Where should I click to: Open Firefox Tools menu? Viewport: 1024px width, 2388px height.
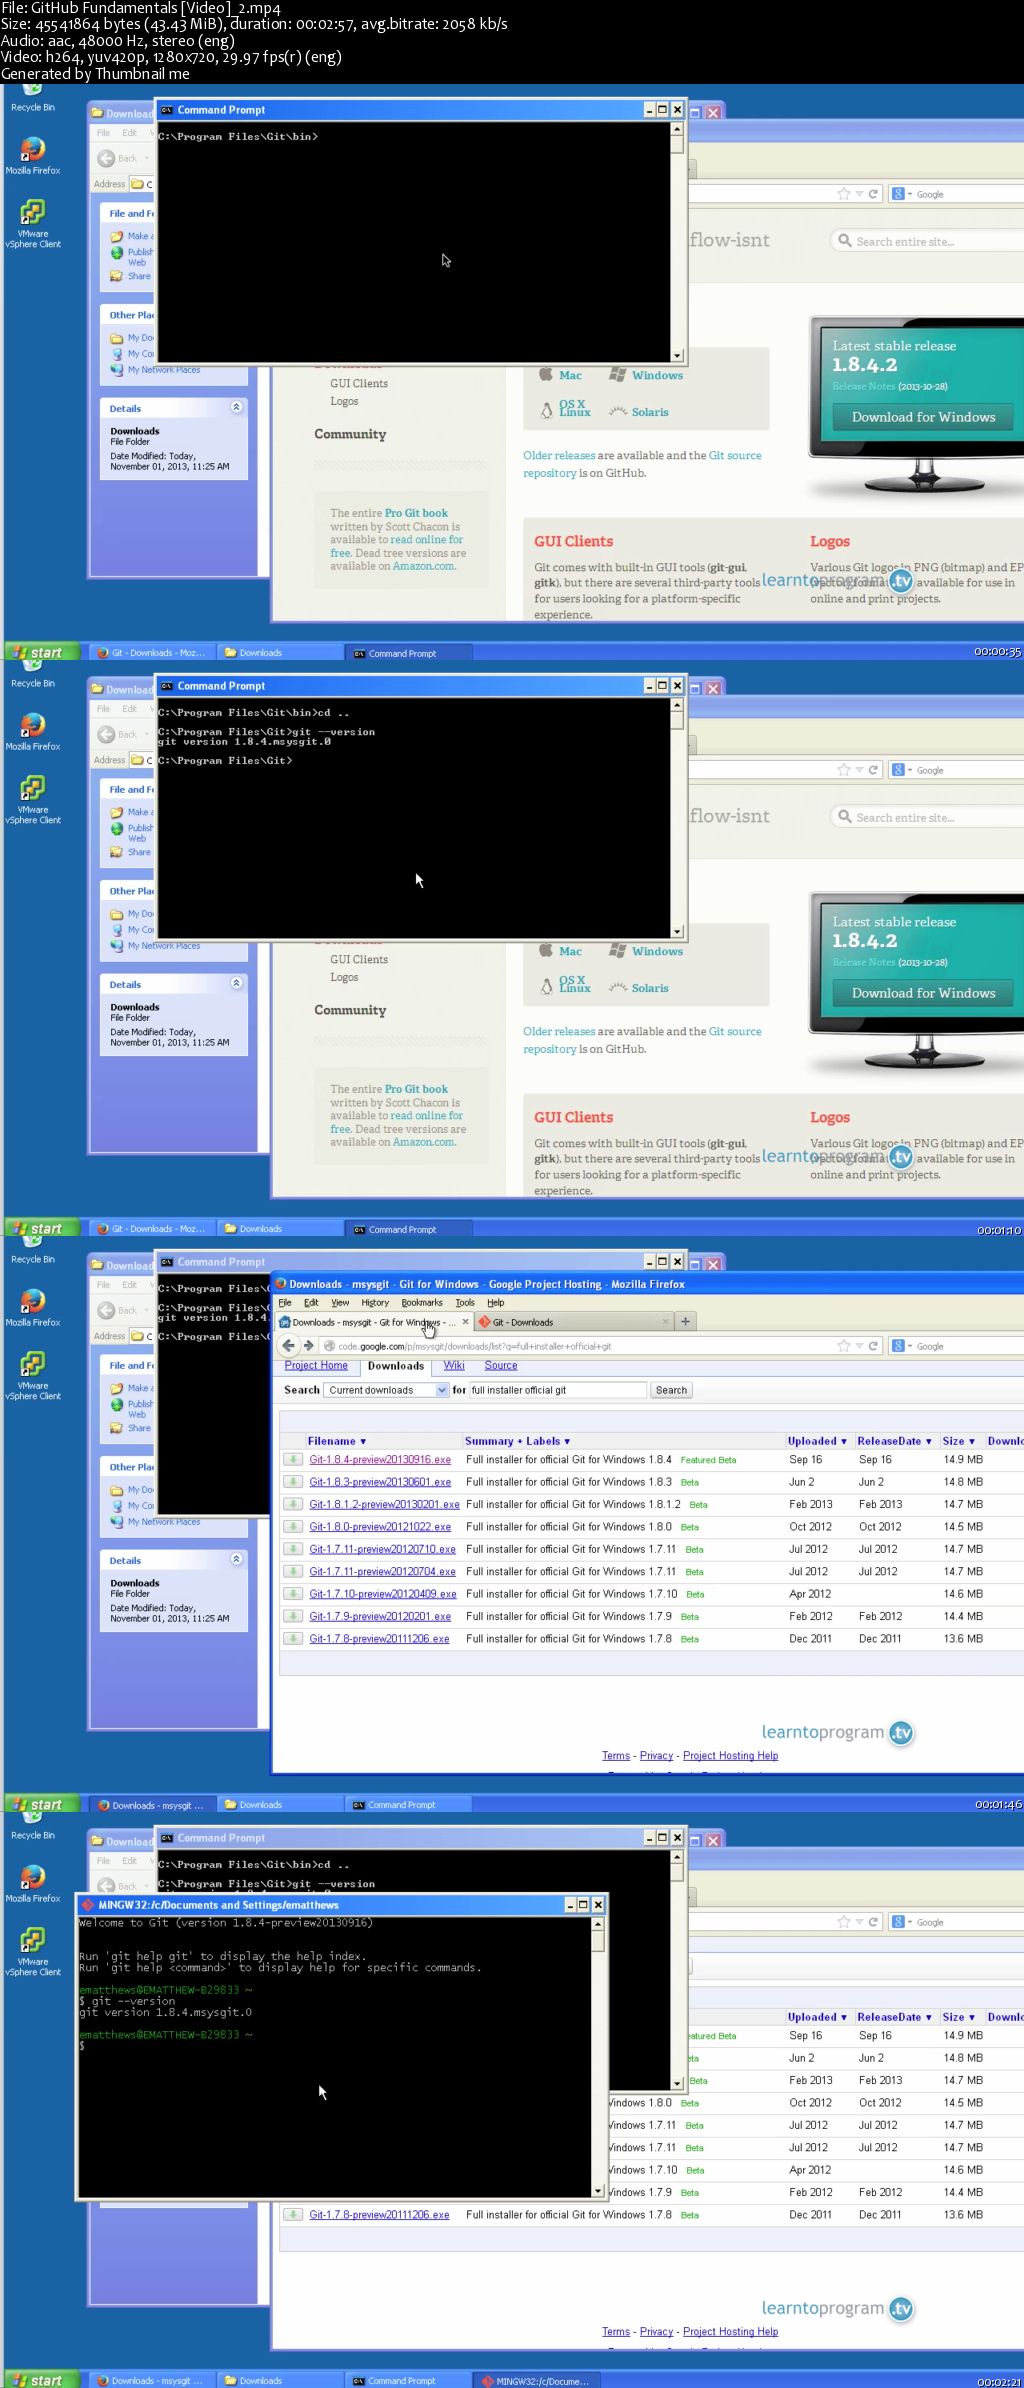[465, 1303]
